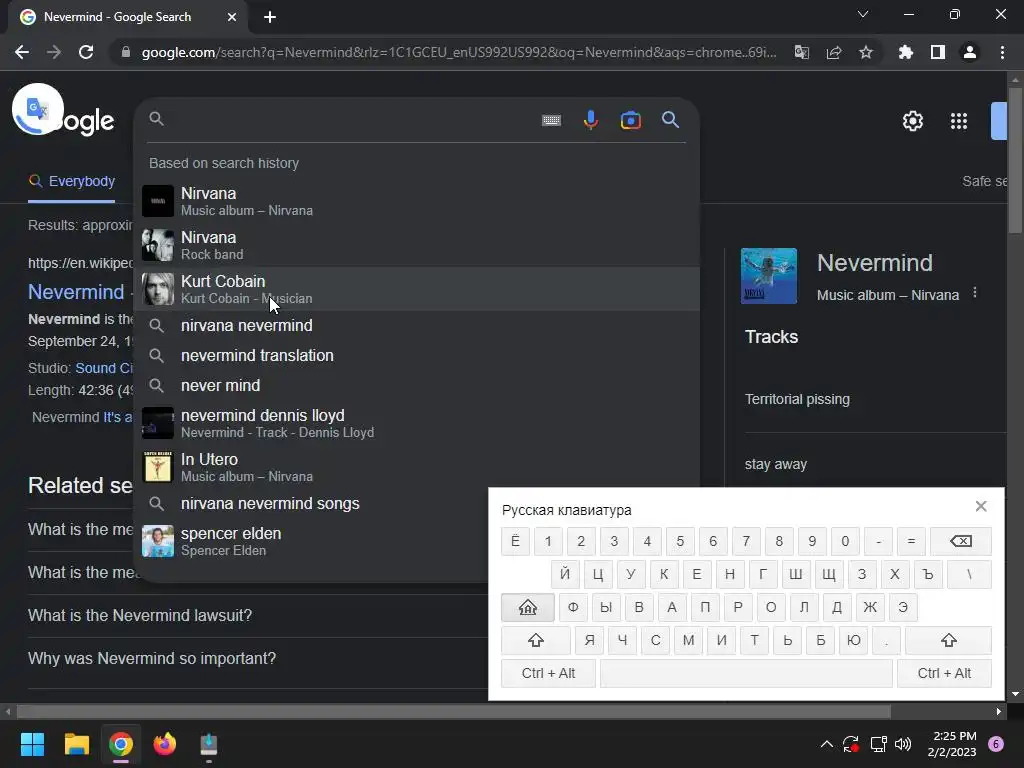Open notification badge in taskbar
The height and width of the screenshot is (768, 1024).
(x=995, y=744)
